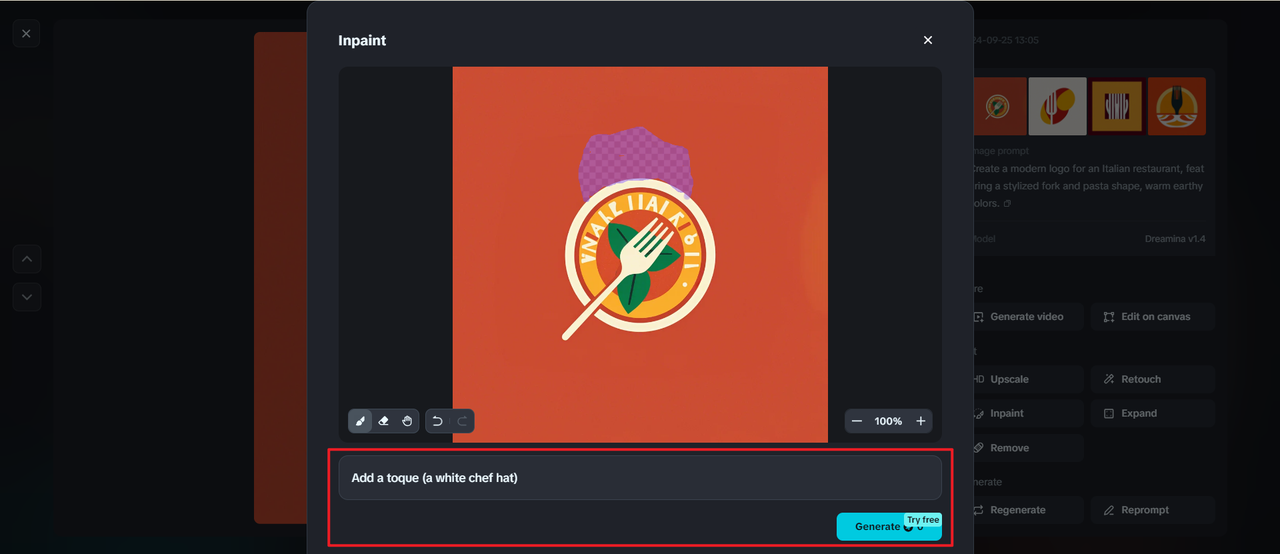Undo the last brush stroke
Image resolution: width=1280 pixels, height=554 pixels.
(x=438, y=421)
